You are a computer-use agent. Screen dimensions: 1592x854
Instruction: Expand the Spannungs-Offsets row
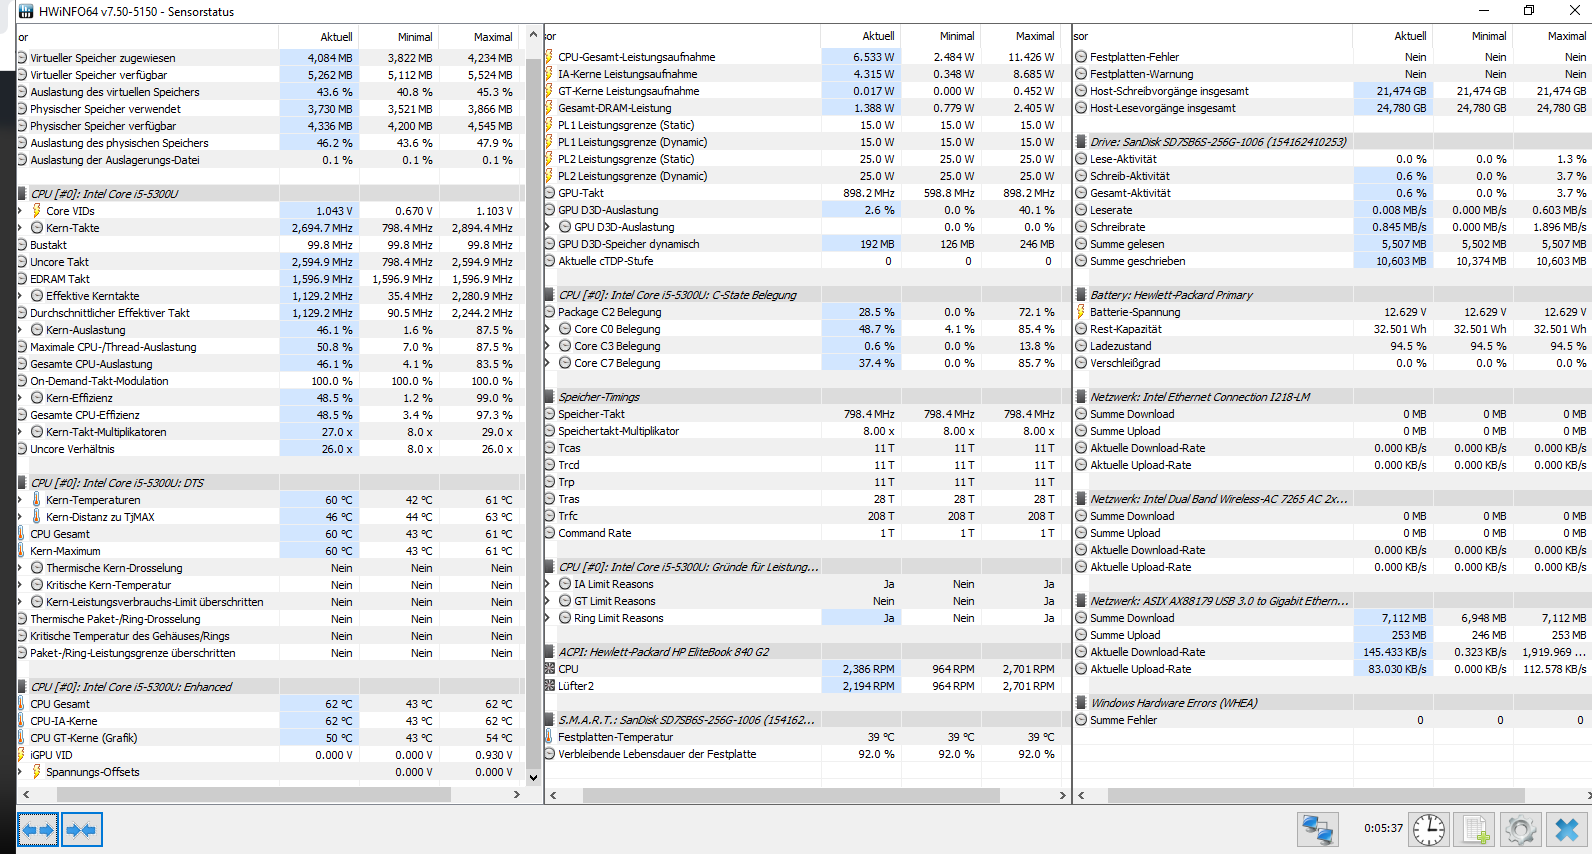click(x=20, y=772)
